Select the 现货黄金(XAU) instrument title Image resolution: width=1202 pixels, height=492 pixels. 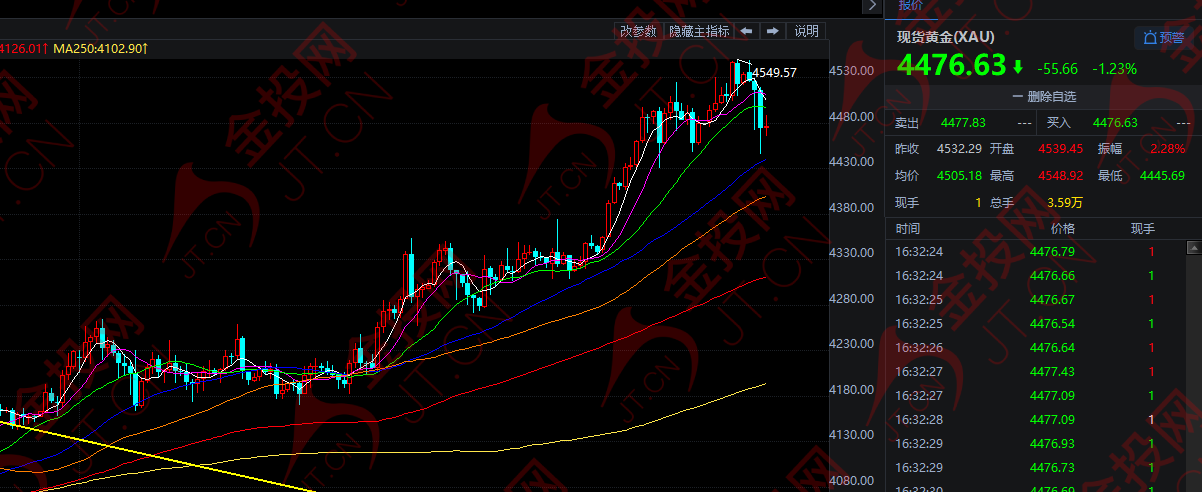[x=945, y=38]
